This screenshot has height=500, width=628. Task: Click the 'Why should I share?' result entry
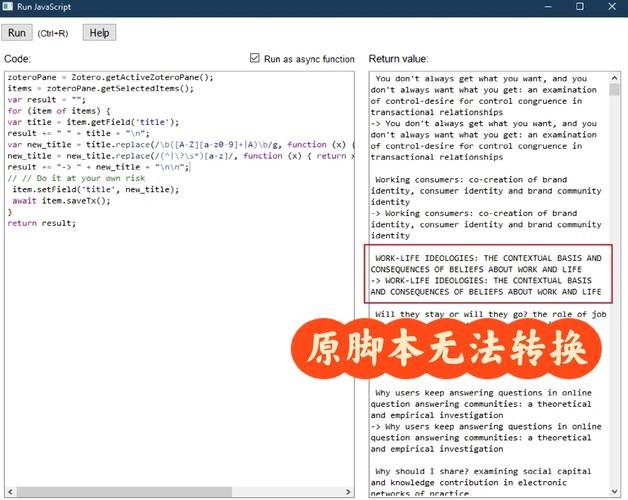point(475,470)
